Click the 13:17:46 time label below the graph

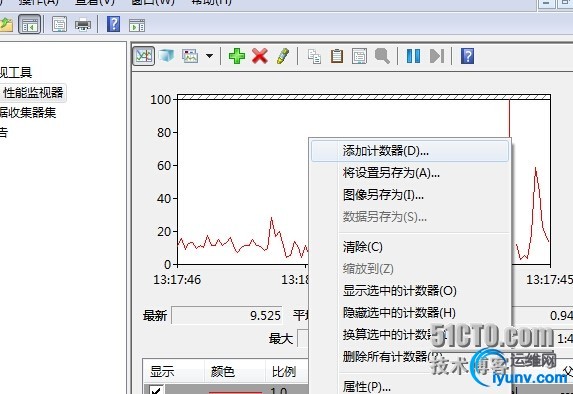point(177,280)
